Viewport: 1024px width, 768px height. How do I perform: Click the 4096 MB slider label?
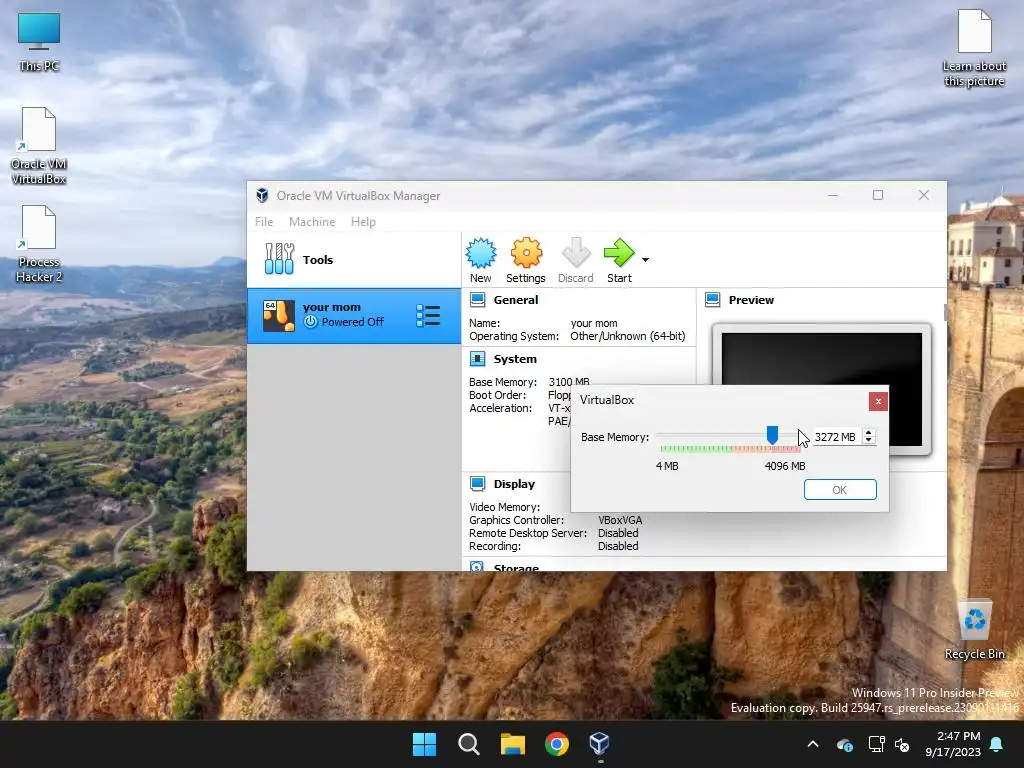[x=785, y=466]
